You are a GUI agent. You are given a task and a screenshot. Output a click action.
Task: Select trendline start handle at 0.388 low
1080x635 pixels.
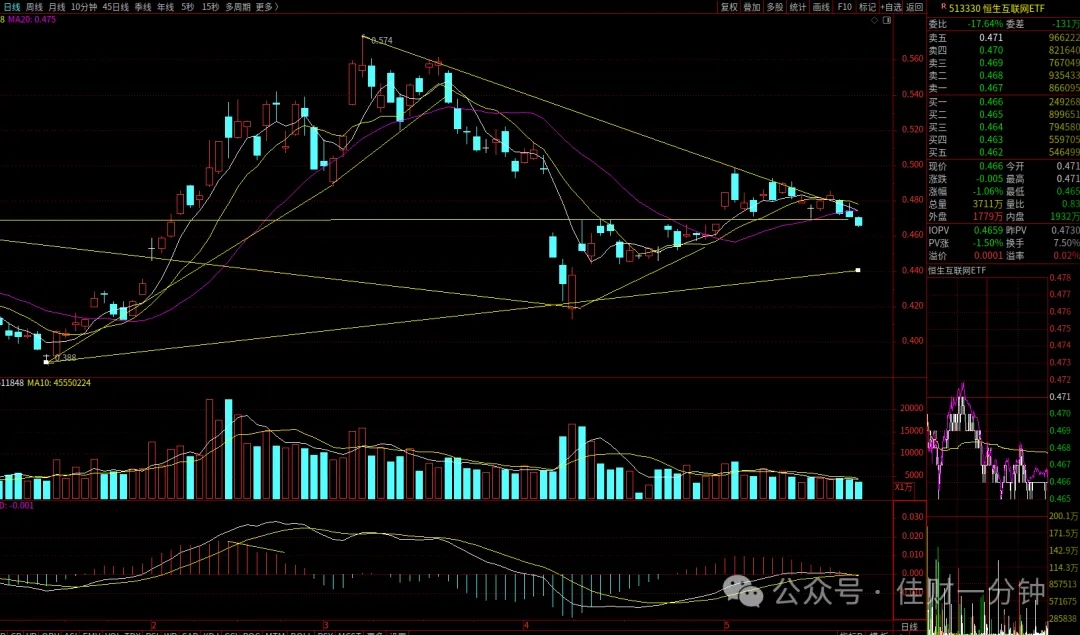pos(46,362)
